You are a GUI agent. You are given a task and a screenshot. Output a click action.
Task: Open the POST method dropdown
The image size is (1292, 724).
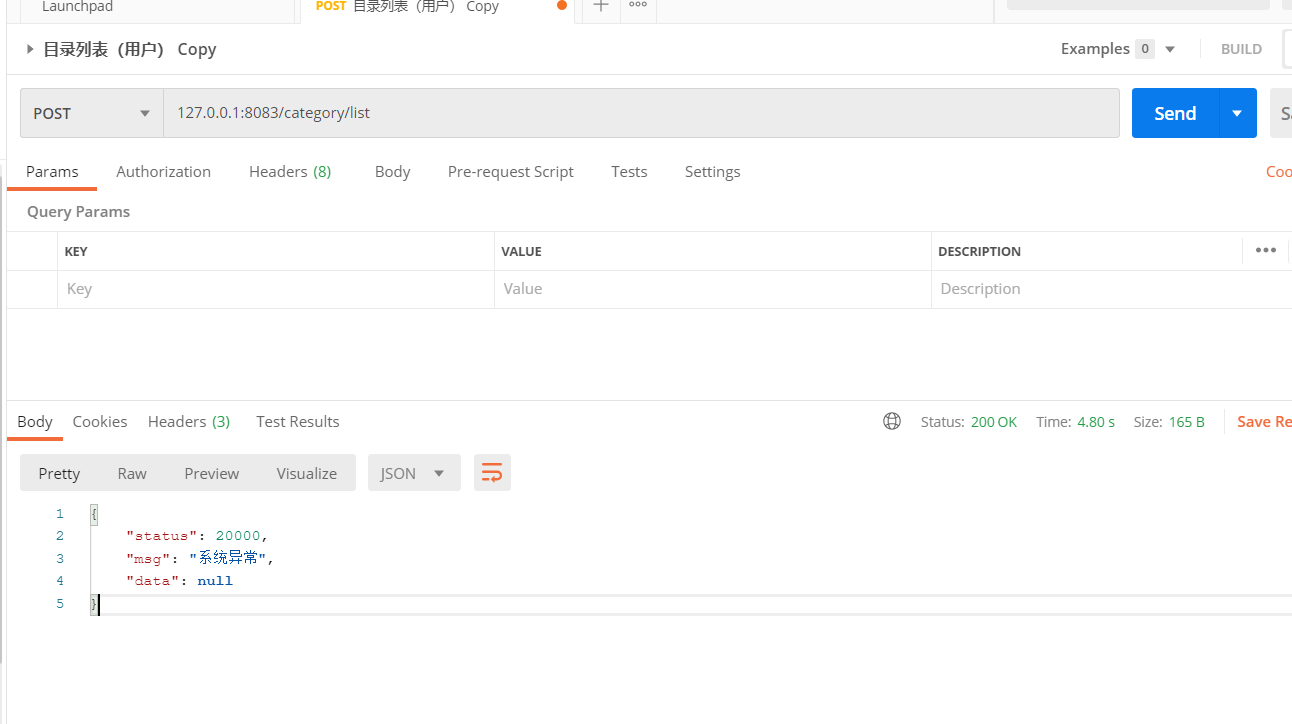point(92,113)
